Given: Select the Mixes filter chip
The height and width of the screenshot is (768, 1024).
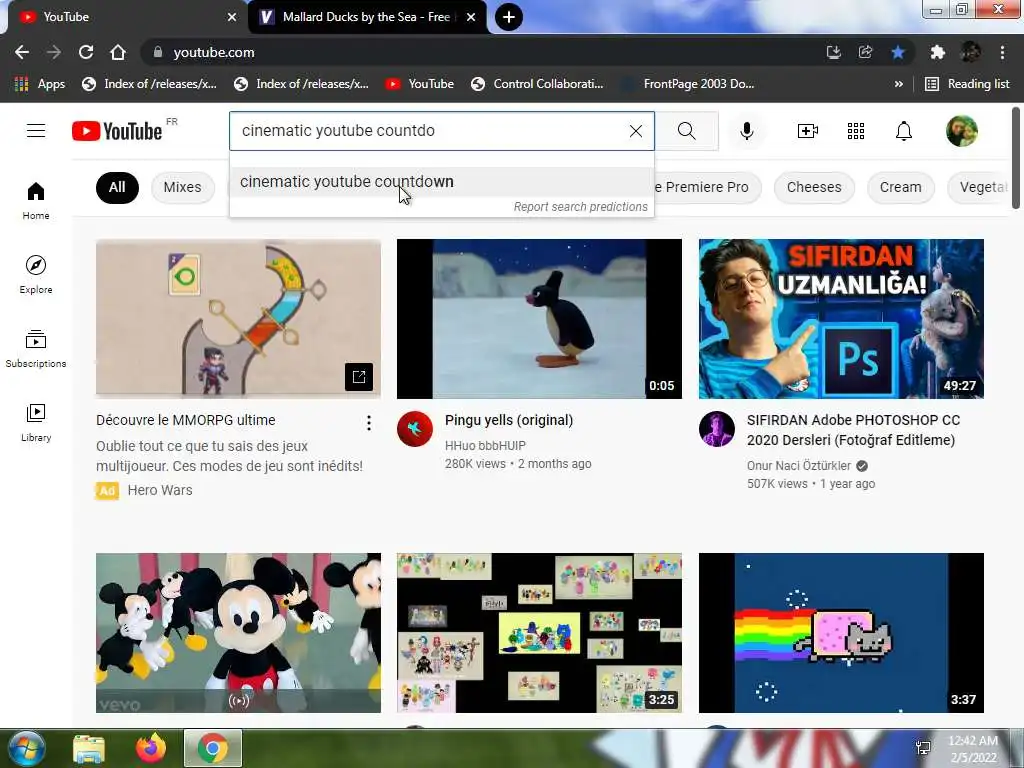Looking at the screenshot, I should (182, 187).
